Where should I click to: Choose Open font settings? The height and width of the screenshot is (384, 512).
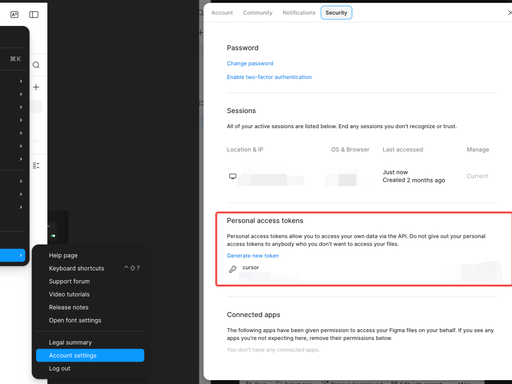[90, 320]
